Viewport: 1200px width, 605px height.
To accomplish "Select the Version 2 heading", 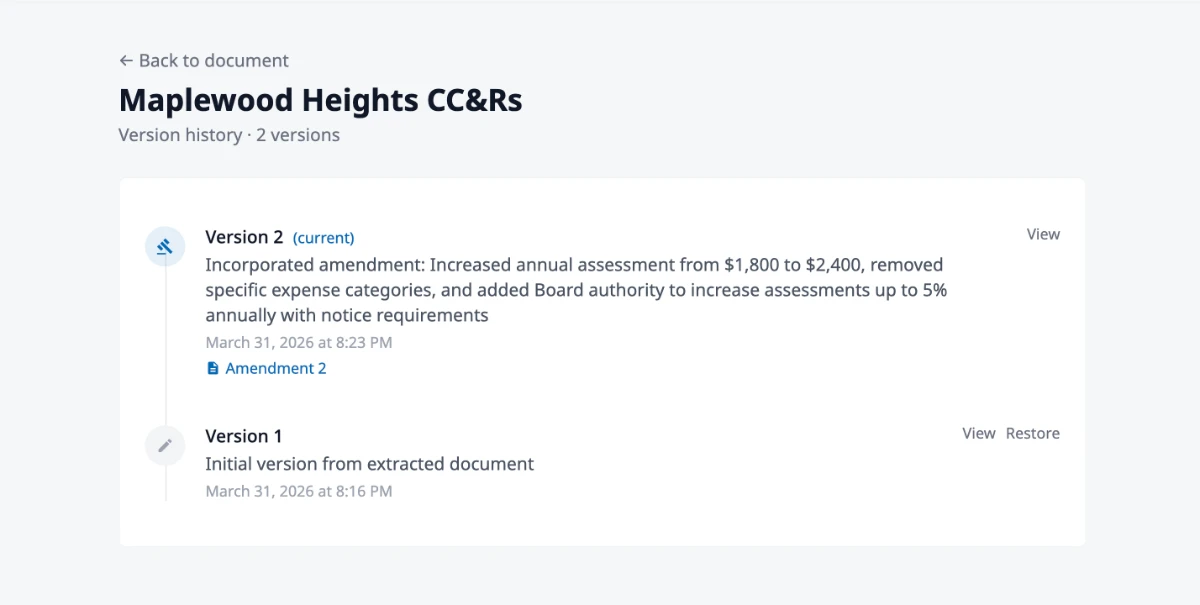I will click(x=244, y=237).
